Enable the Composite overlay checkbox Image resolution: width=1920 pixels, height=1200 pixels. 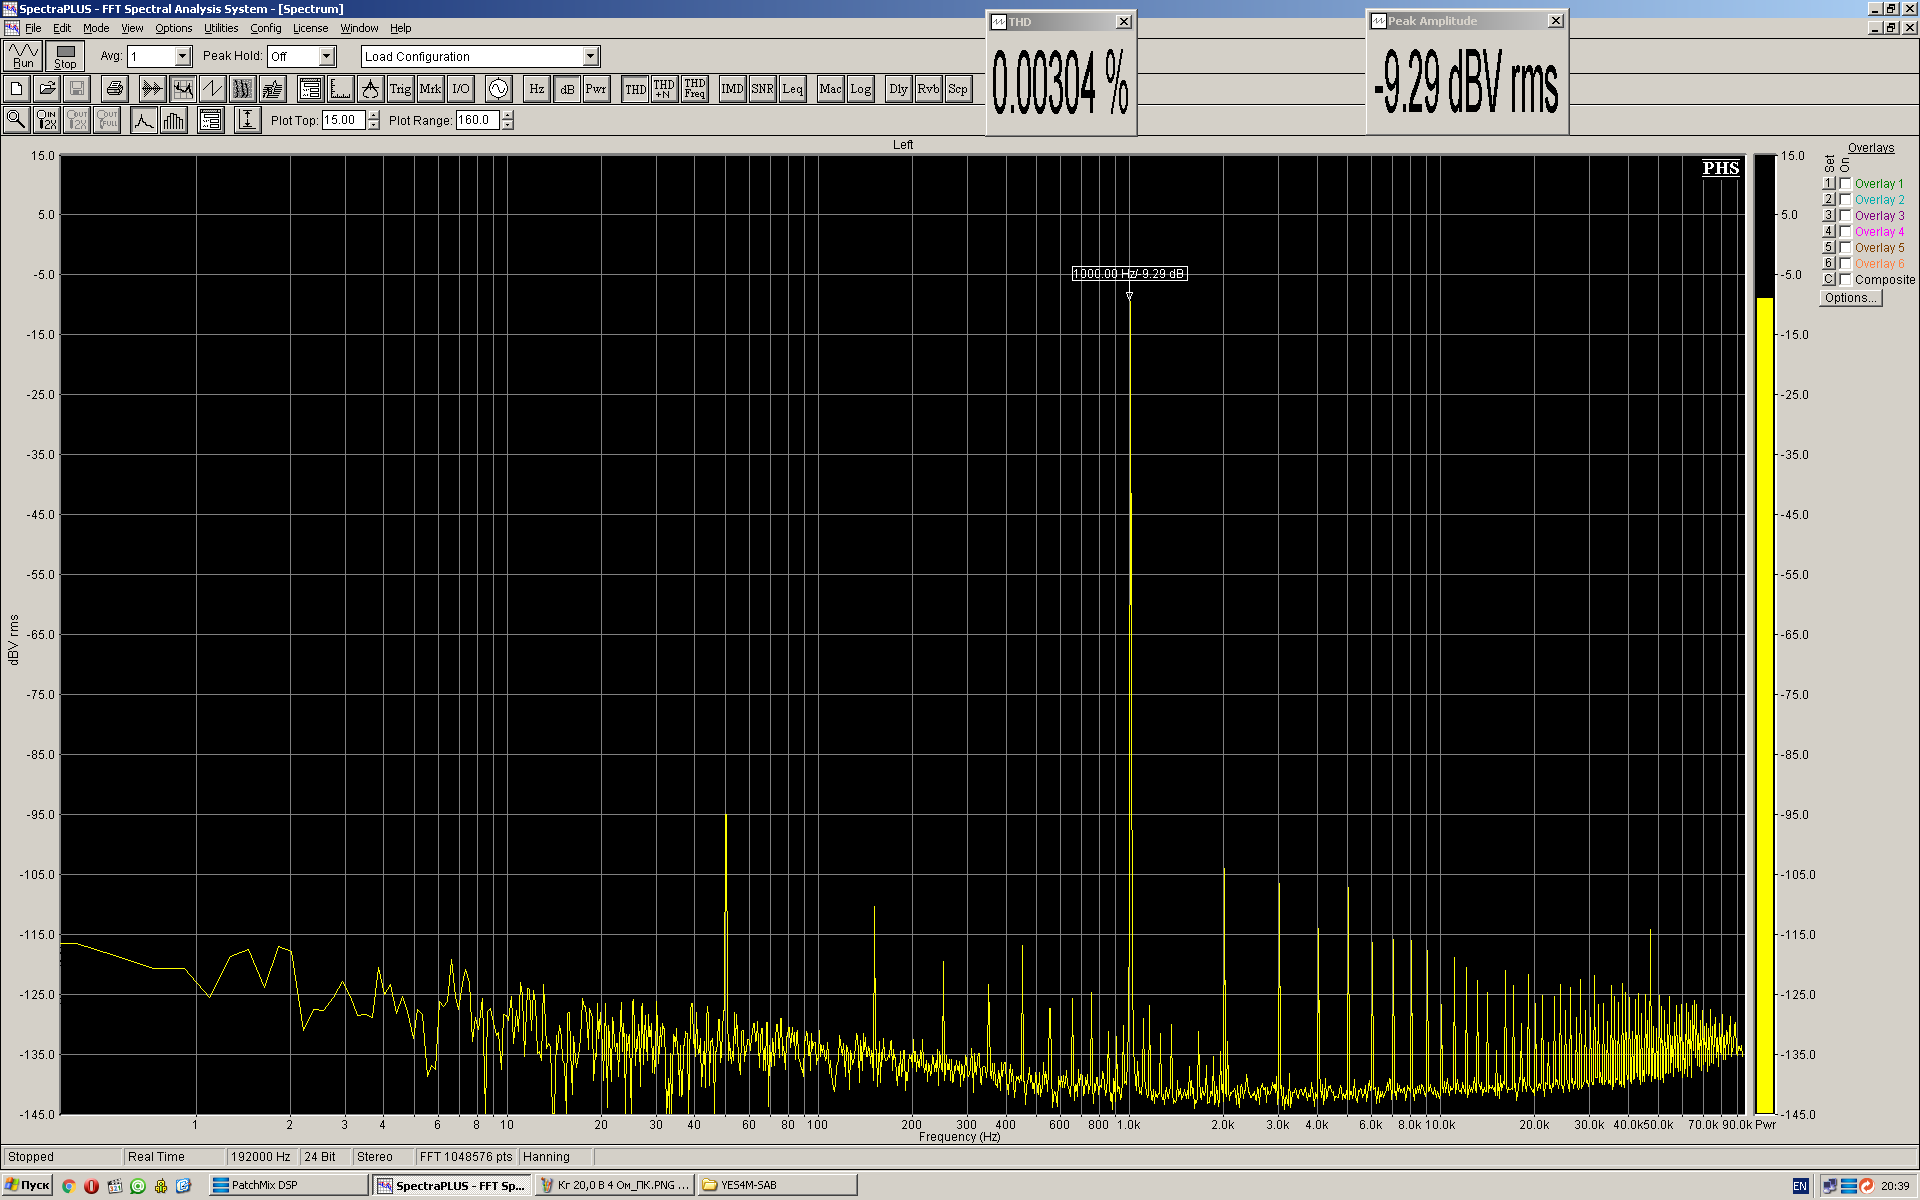(x=1845, y=279)
